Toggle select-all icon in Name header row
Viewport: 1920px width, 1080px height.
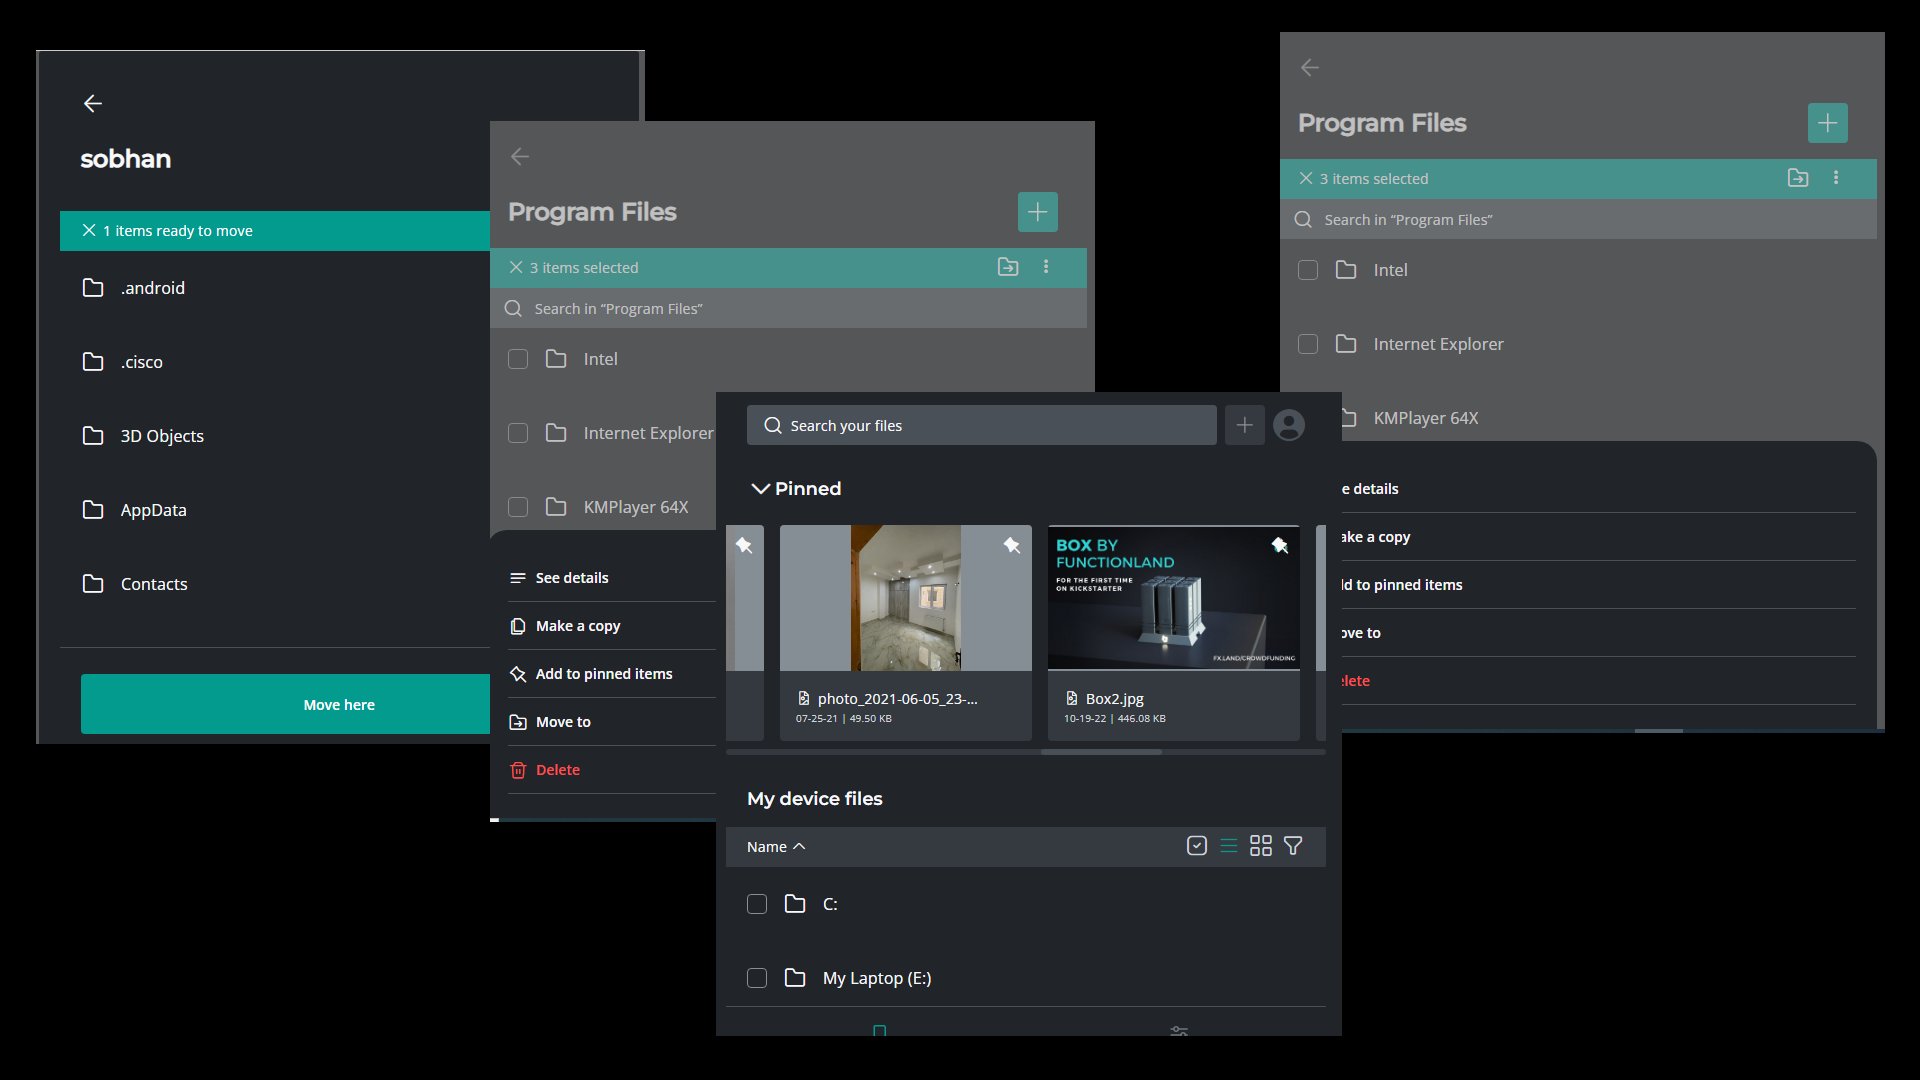point(1197,846)
